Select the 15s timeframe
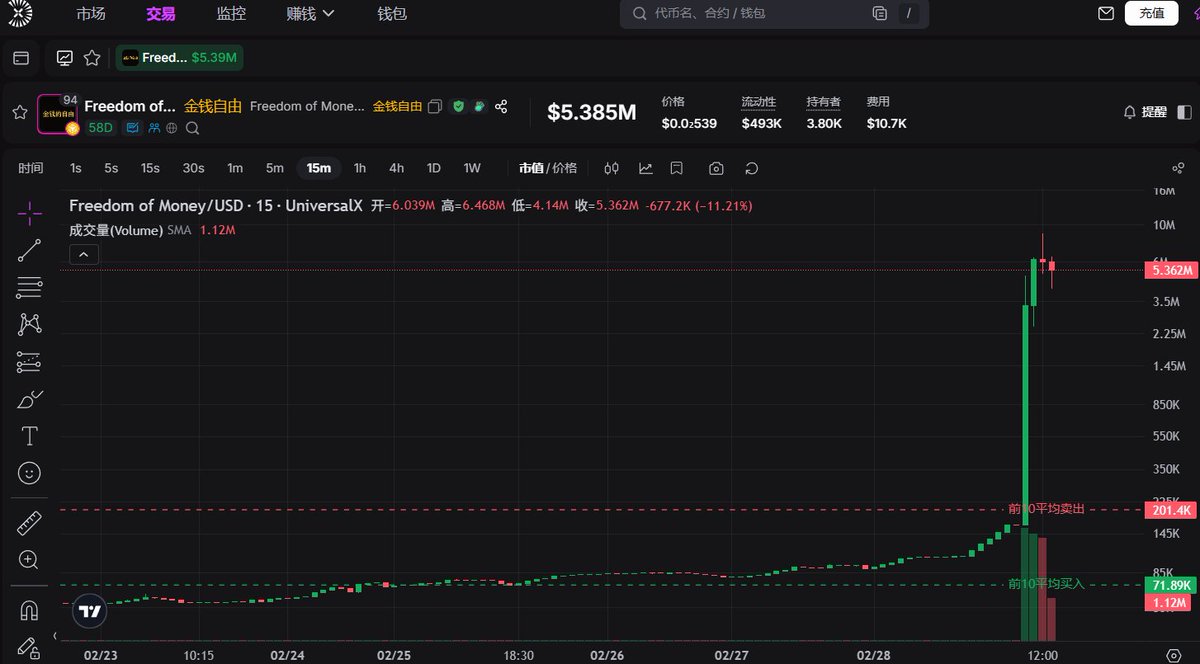 150,168
